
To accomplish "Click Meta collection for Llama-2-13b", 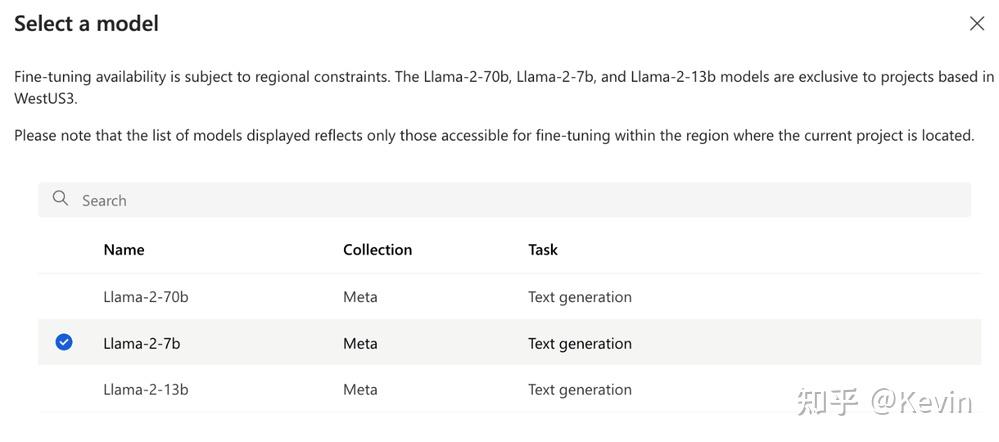I will [x=360, y=390].
